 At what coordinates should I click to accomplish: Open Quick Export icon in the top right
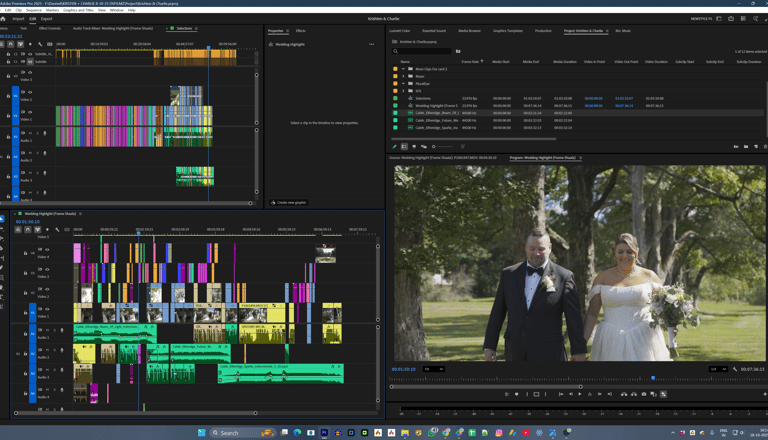[731, 18]
